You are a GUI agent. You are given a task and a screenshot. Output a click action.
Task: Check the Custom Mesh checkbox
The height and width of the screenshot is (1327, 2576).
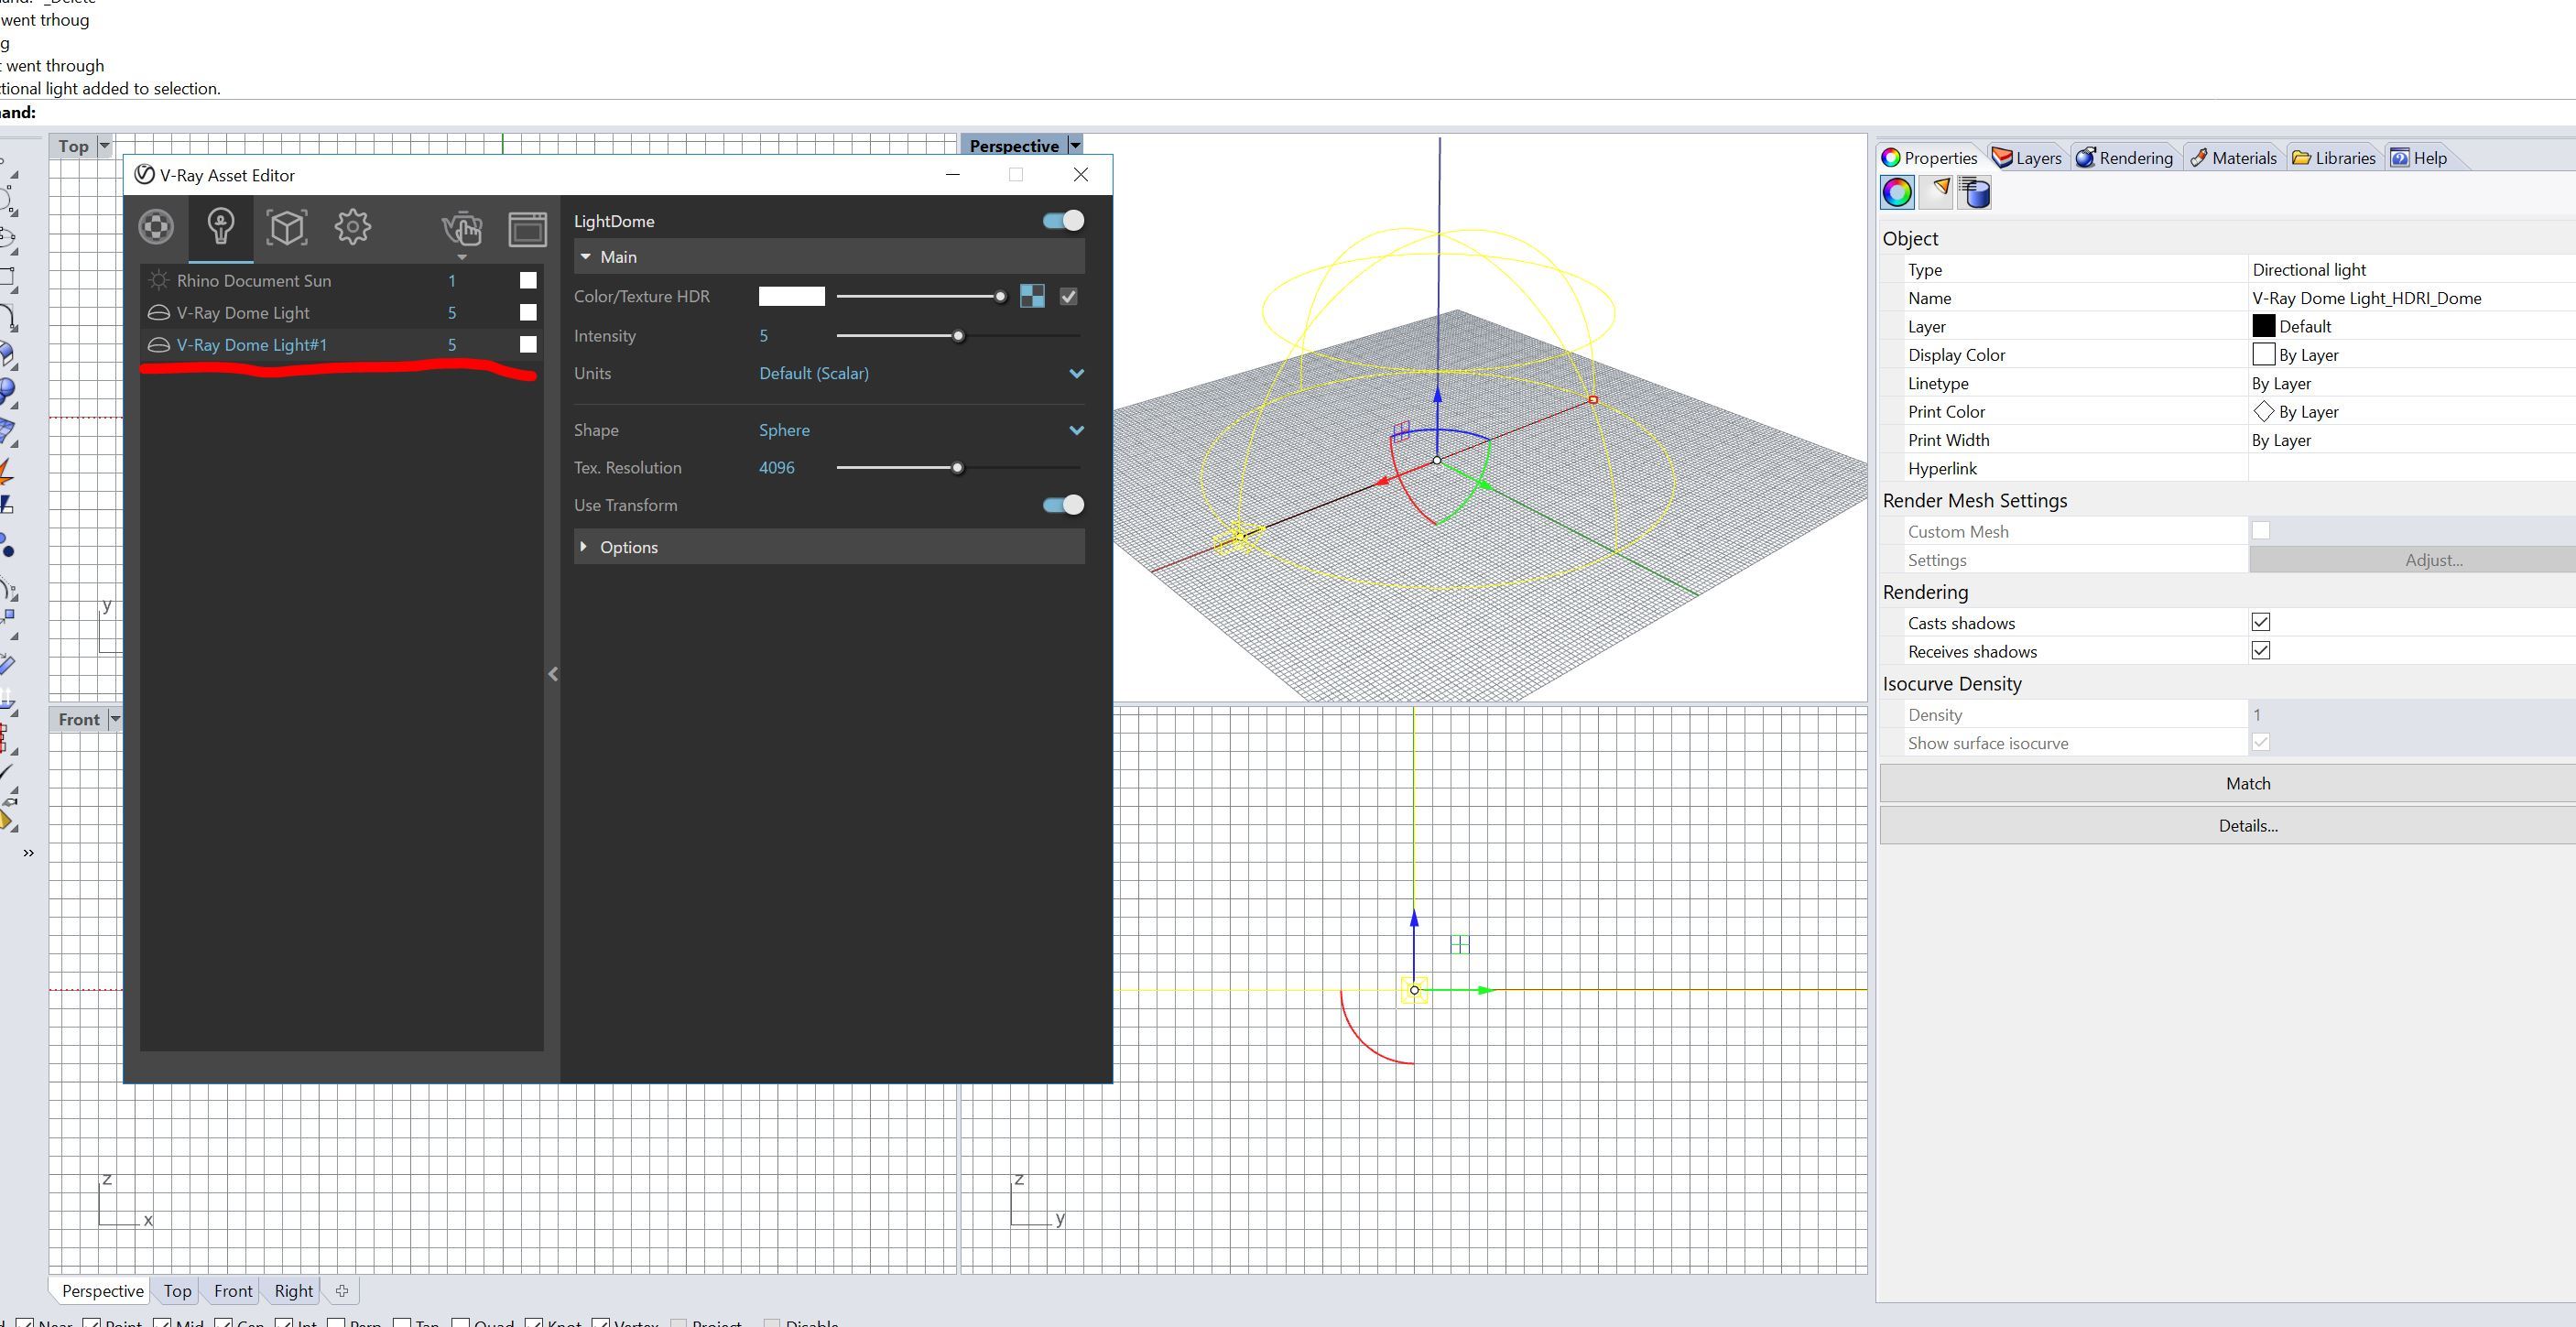pos(2261,530)
